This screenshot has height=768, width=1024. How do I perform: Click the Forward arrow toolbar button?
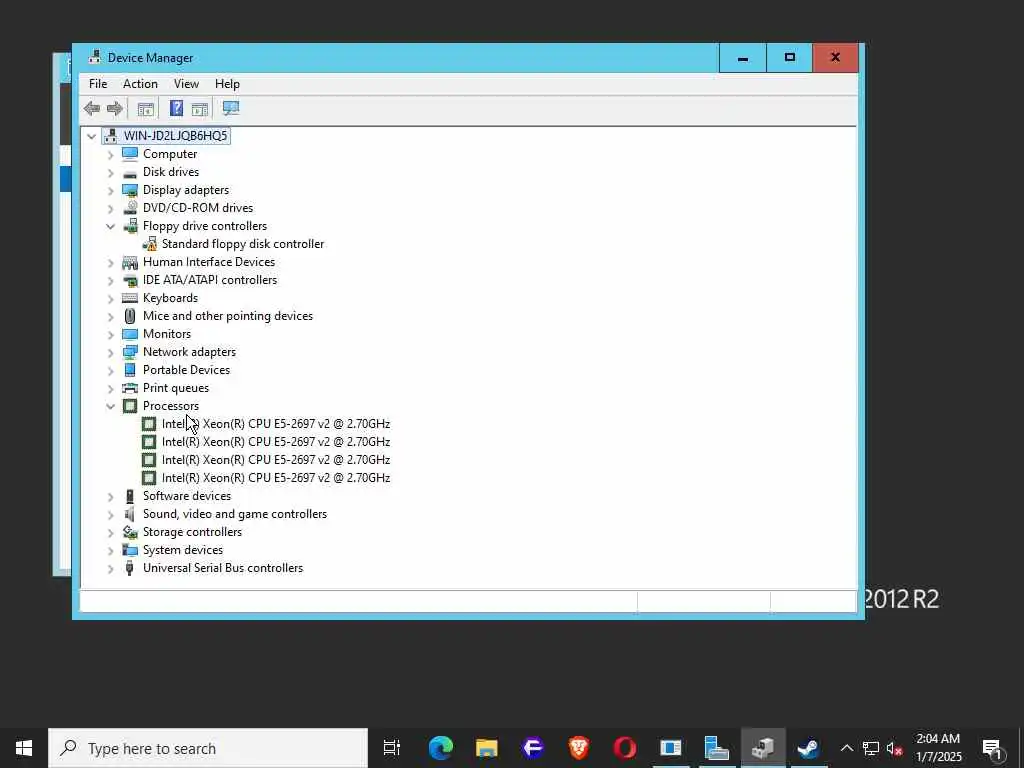point(115,108)
